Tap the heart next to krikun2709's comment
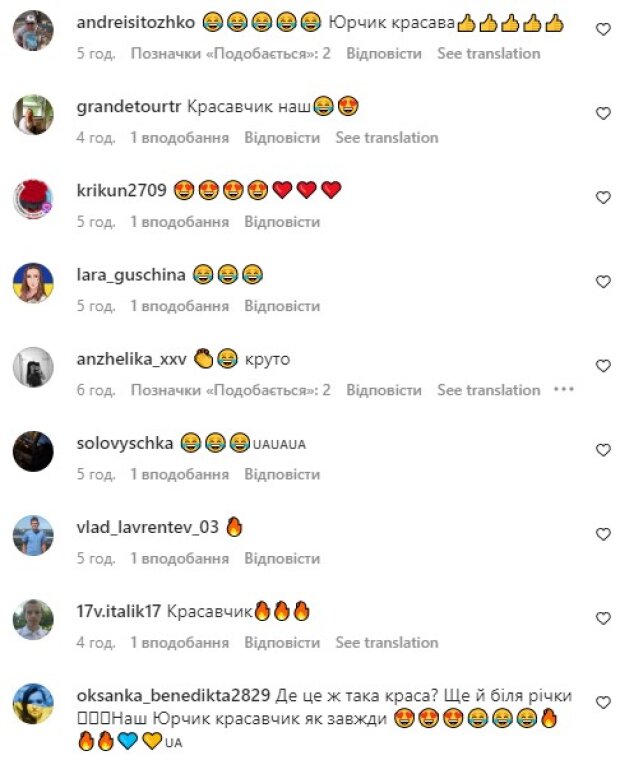The image size is (620, 760). click(603, 198)
